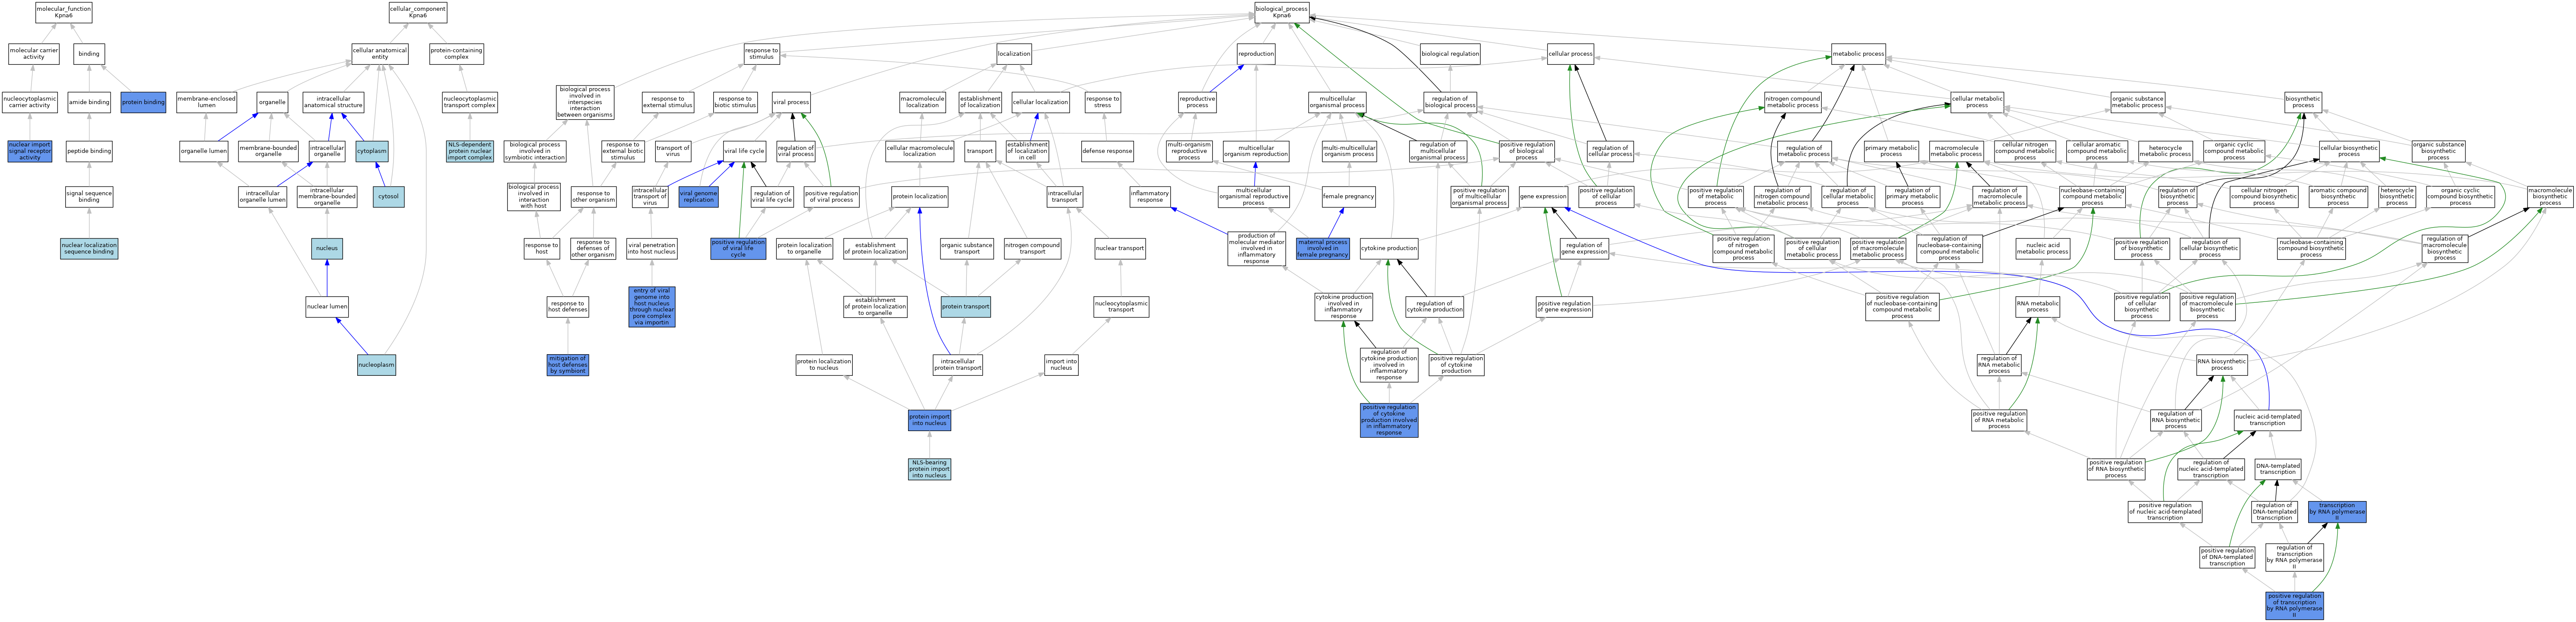2576x622 pixels.
Task: Click the 'molecular carrier activity' node
Action: [34, 54]
